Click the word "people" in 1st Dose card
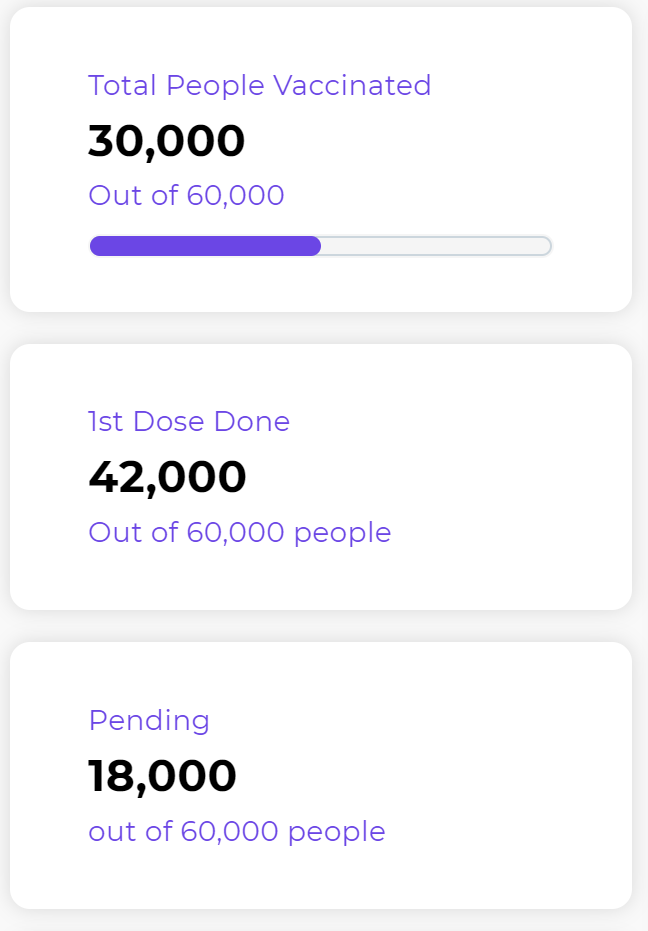Screen dimensions: 648x931 coord(342,533)
